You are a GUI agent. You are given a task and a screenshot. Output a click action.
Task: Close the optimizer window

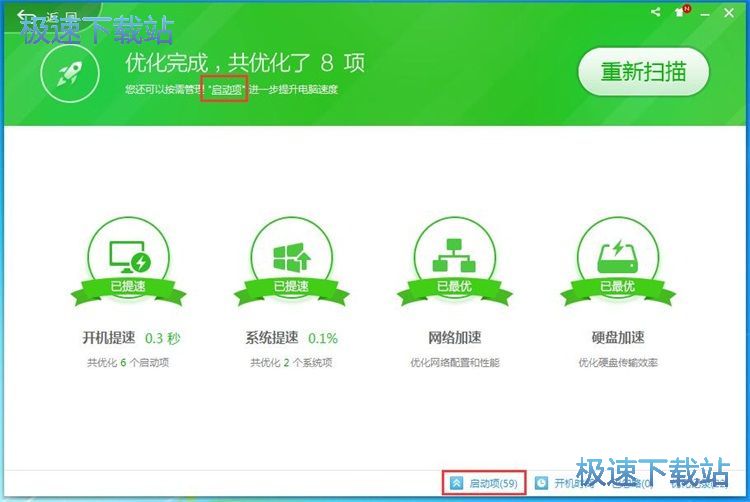coord(729,13)
